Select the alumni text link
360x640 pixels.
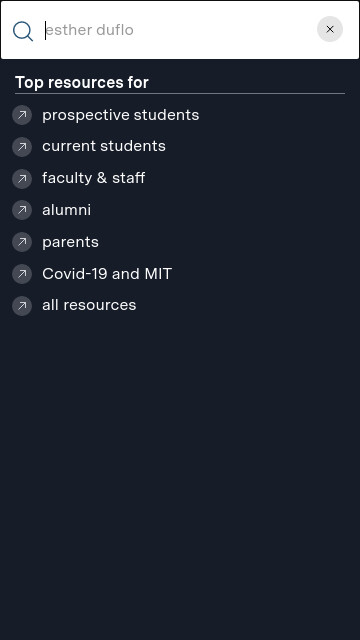(67, 210)
